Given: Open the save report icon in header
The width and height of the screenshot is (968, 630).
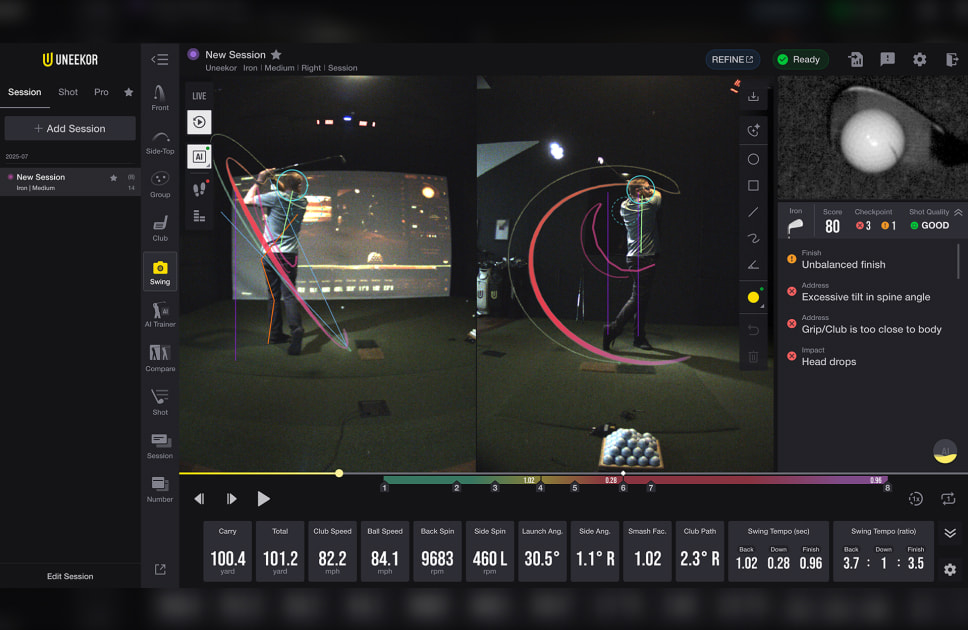Looking at the screenshot, I should click(x=856, y=59).
